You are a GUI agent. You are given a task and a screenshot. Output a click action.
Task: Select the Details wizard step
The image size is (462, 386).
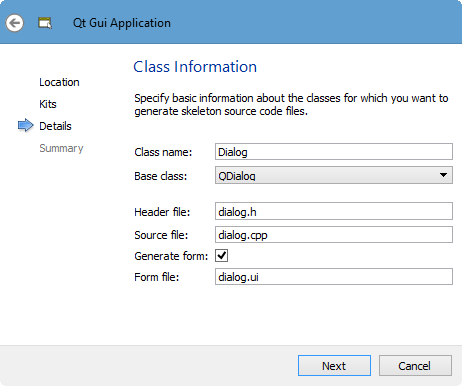coord(55,126)
